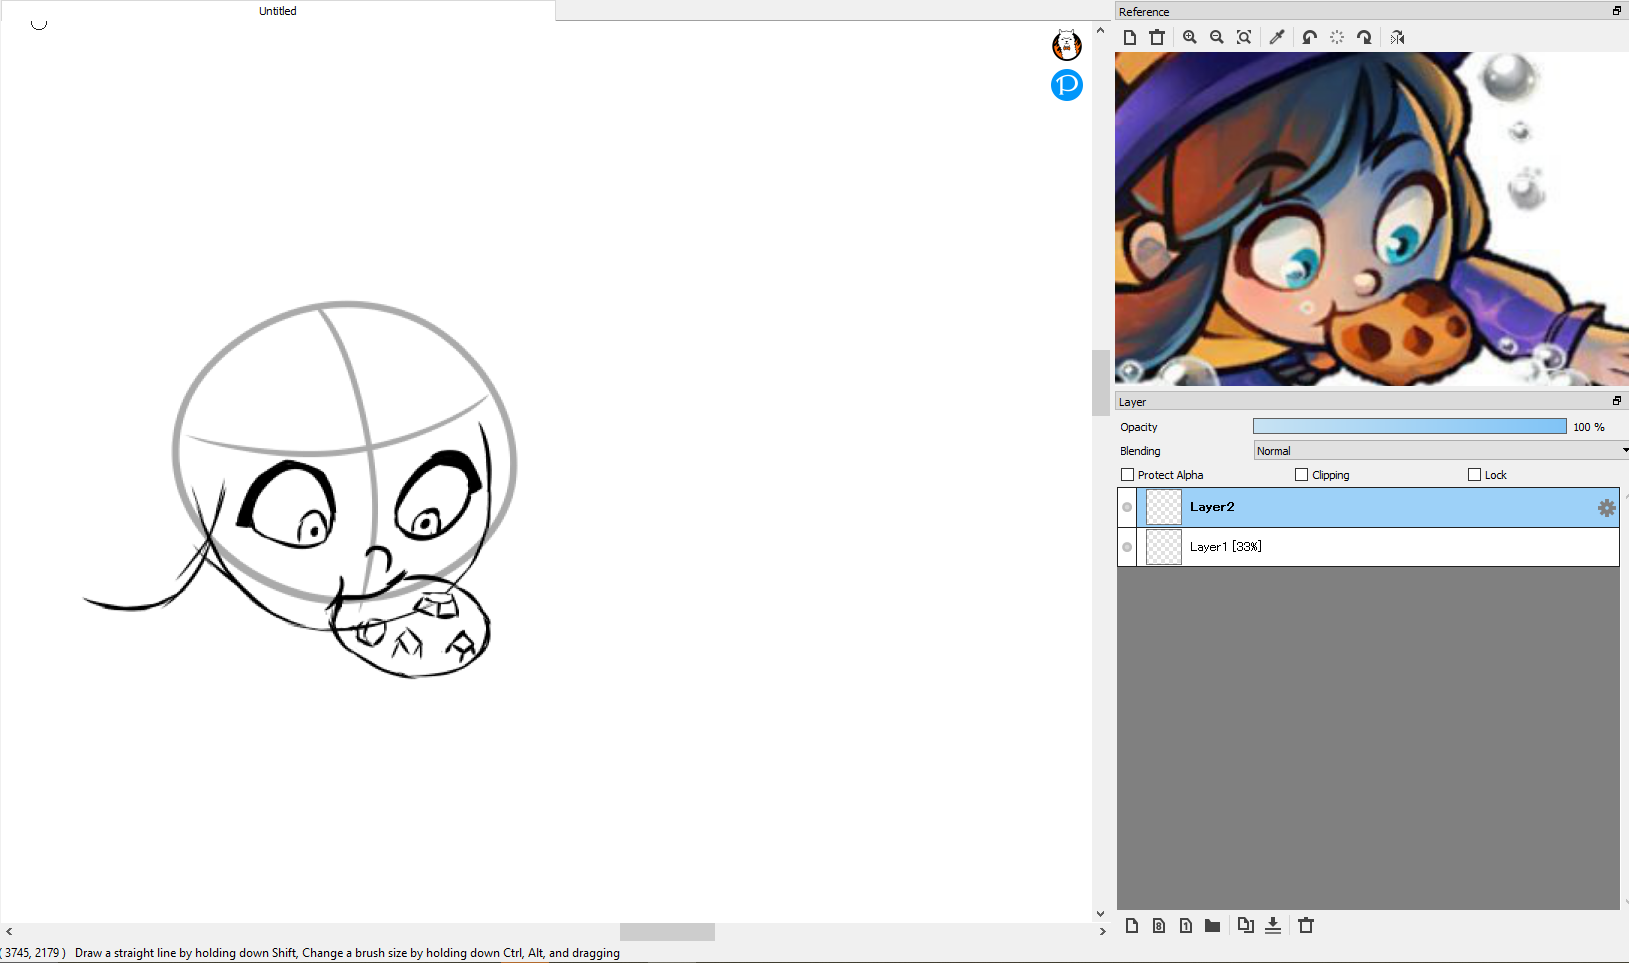Click the 100 % opacity value

click(x=1589, y=427)
